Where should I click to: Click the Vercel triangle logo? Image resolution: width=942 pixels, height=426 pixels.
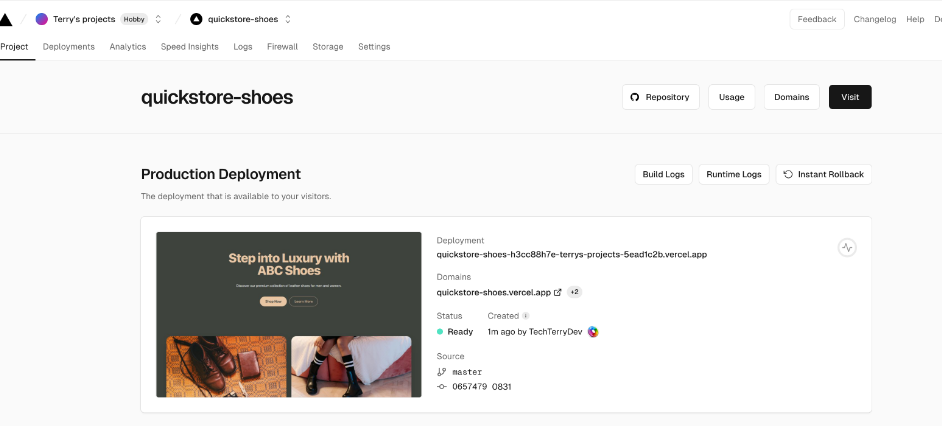click(x=6, y=19)
